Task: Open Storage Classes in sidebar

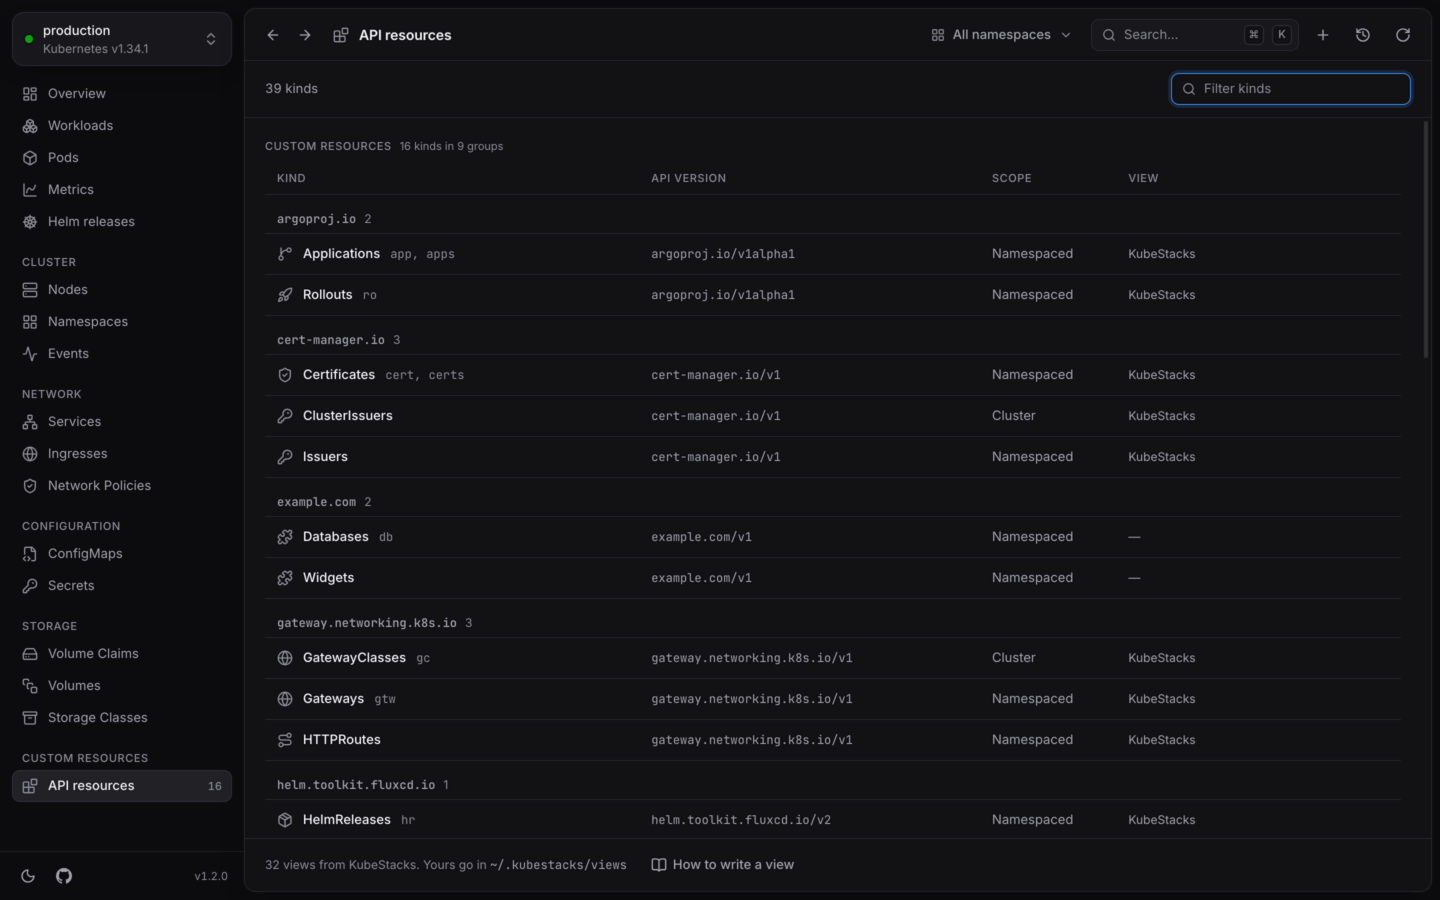Action: 122,718
